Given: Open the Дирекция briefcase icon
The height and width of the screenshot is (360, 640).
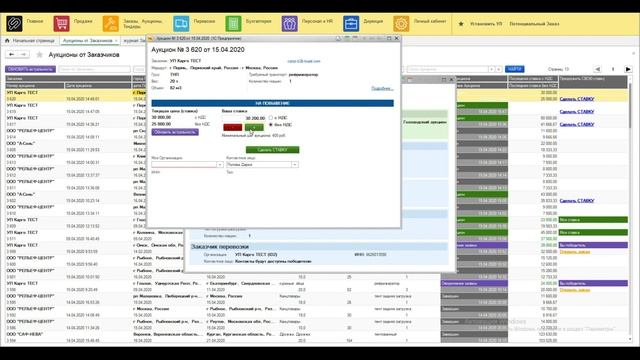Looking at the screenshot, I should tap(351, 24).
